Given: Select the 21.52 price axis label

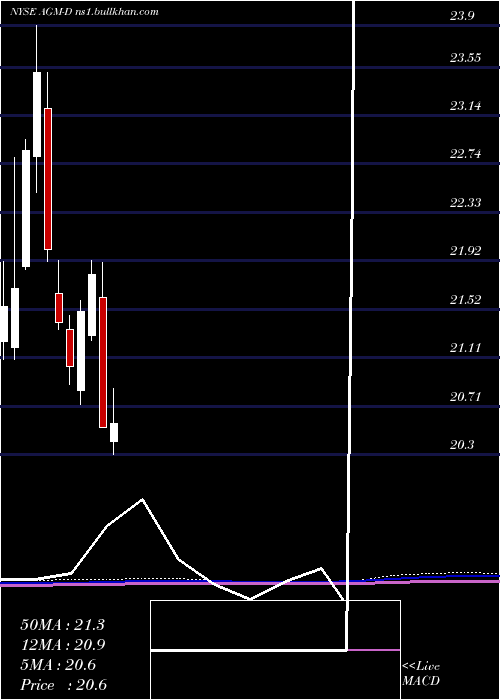Looking at the screenshot, I should pyautogui.click(x=466, y=300).
